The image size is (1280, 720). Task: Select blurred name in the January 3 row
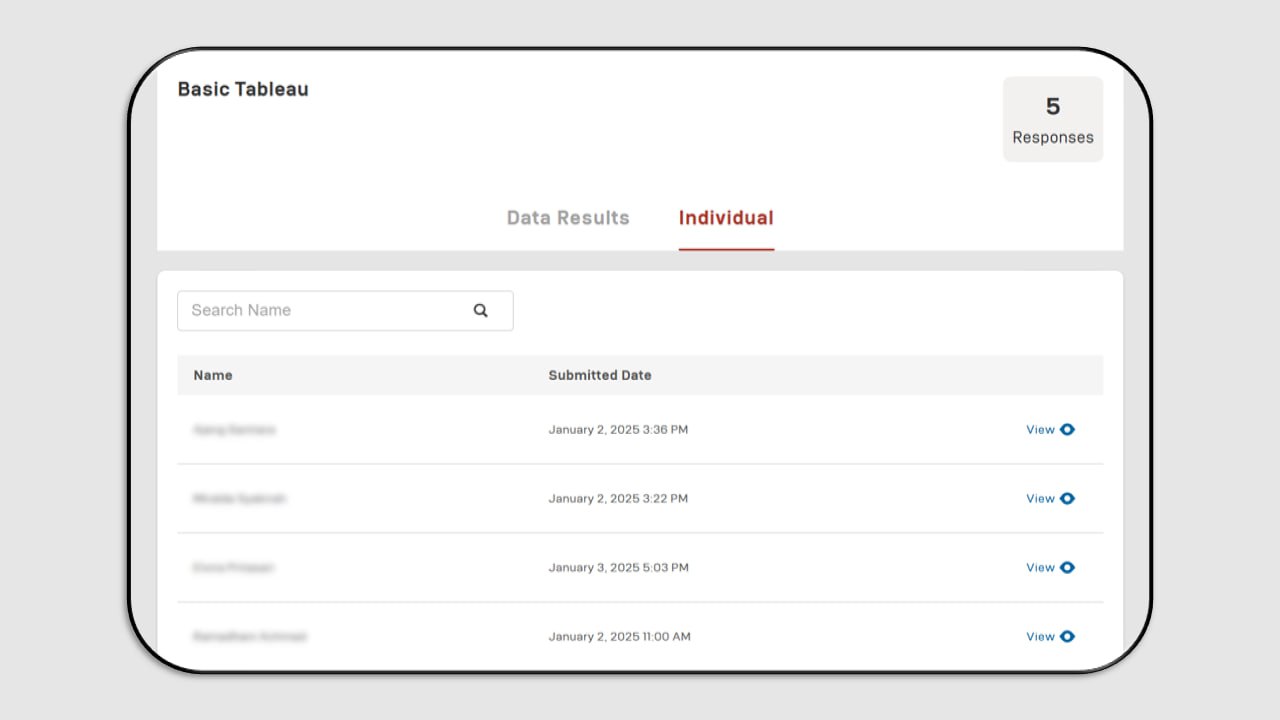pos(233,568)
